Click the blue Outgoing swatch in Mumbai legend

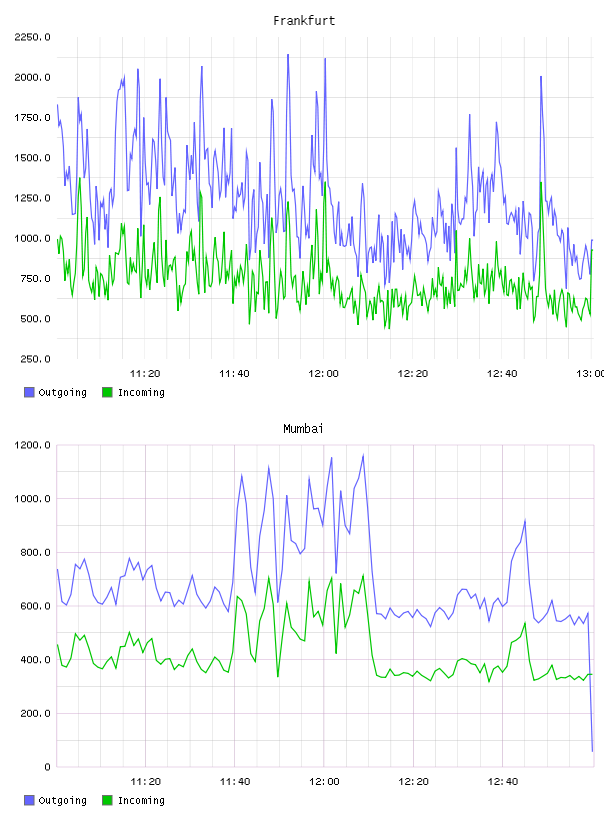pyautogui.click(x=29, y=800)
